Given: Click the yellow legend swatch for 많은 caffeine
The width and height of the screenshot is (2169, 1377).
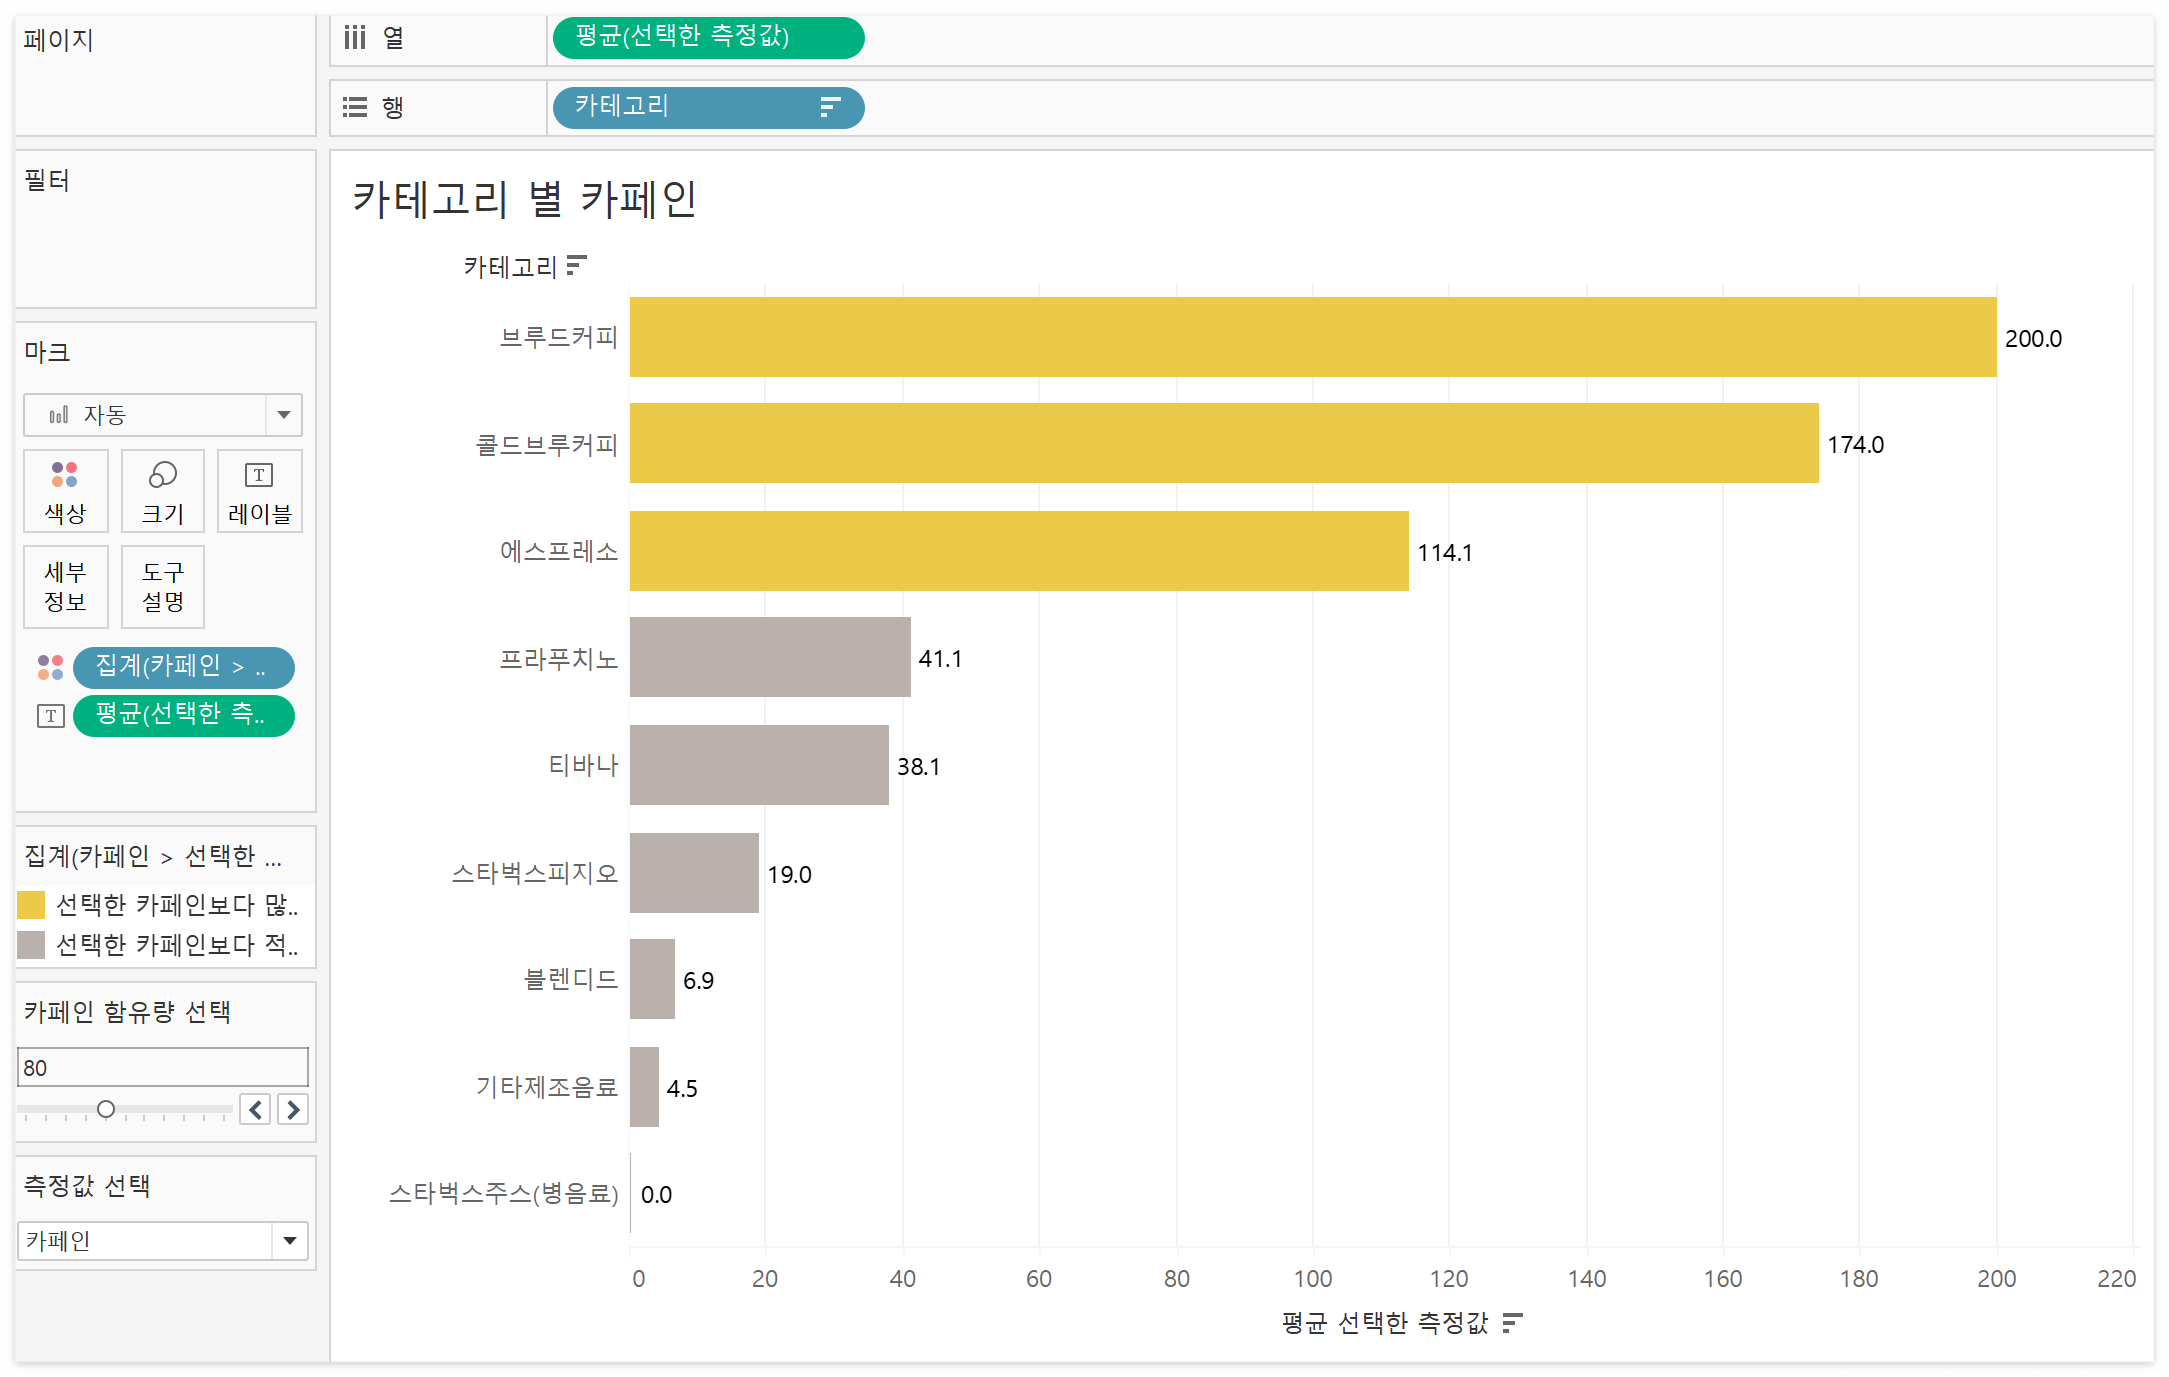Looking at the screenshot, I should pos(32,905).
